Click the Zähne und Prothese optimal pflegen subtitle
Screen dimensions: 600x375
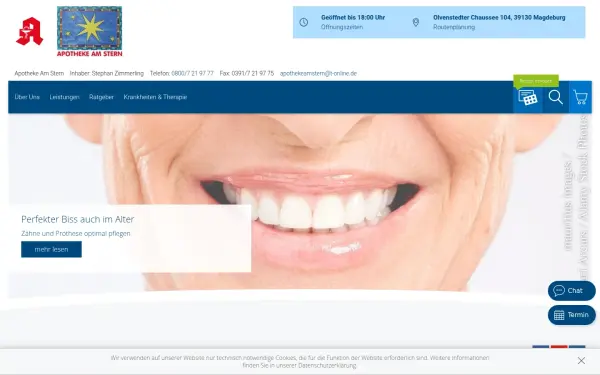pyautogui.click(x=76, y=233)
